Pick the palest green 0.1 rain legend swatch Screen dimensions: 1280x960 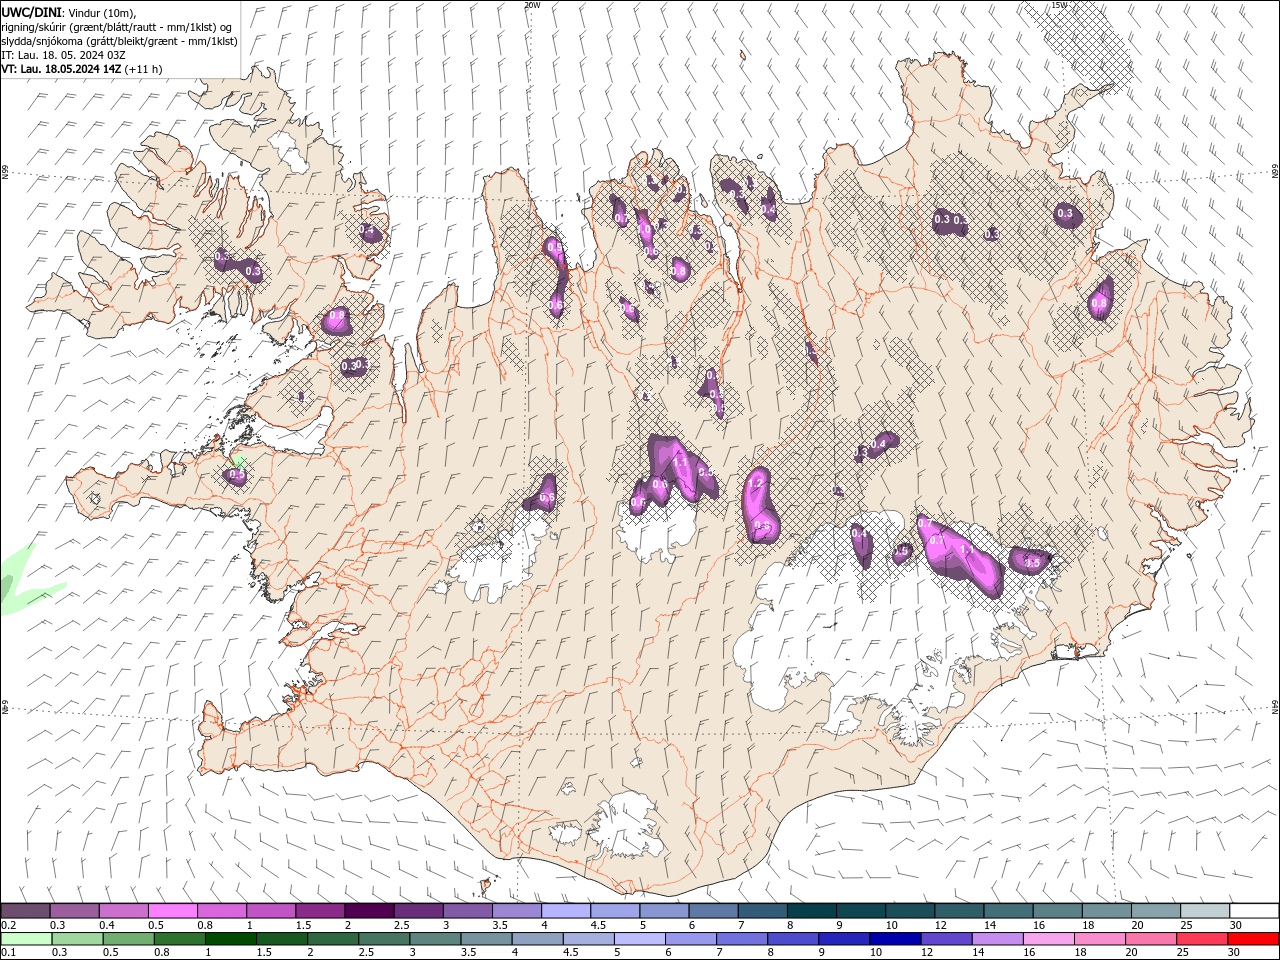(27, 939)
